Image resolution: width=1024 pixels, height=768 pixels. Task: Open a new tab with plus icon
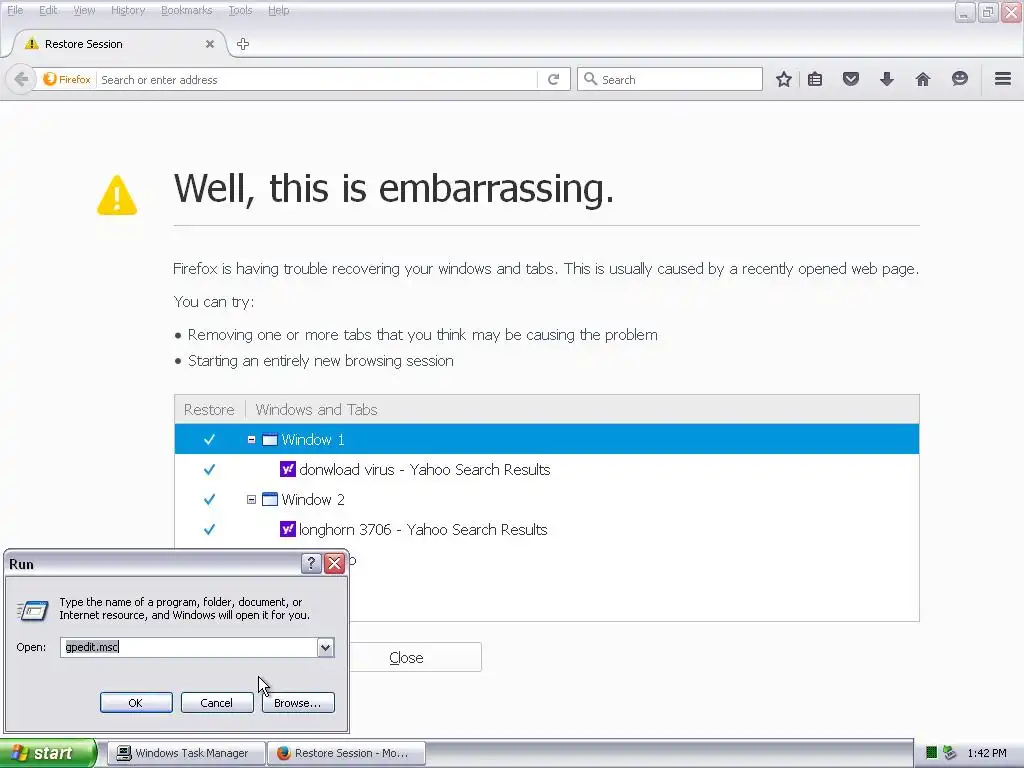click(x=243, y=44)
